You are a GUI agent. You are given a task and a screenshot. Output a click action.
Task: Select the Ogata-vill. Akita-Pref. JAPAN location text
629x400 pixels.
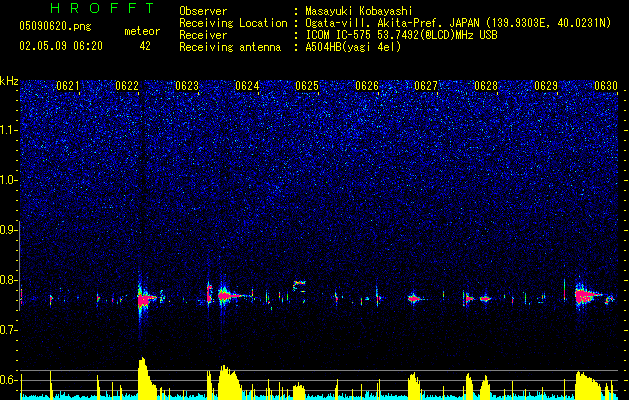coord(458,23)
